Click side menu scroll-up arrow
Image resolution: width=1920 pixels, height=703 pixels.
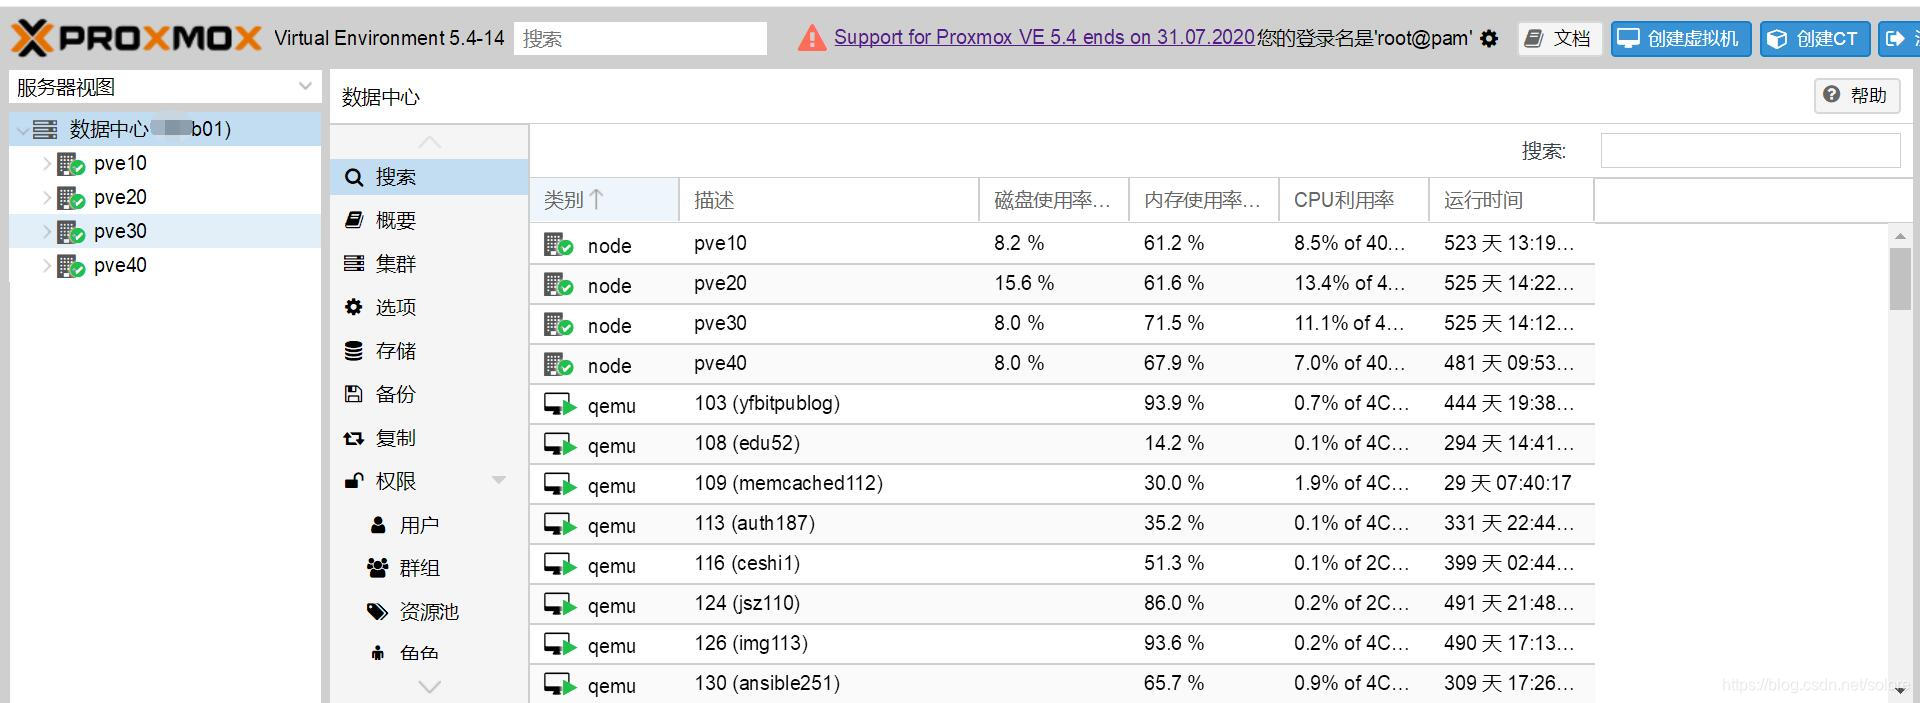(x=429, y=142)
